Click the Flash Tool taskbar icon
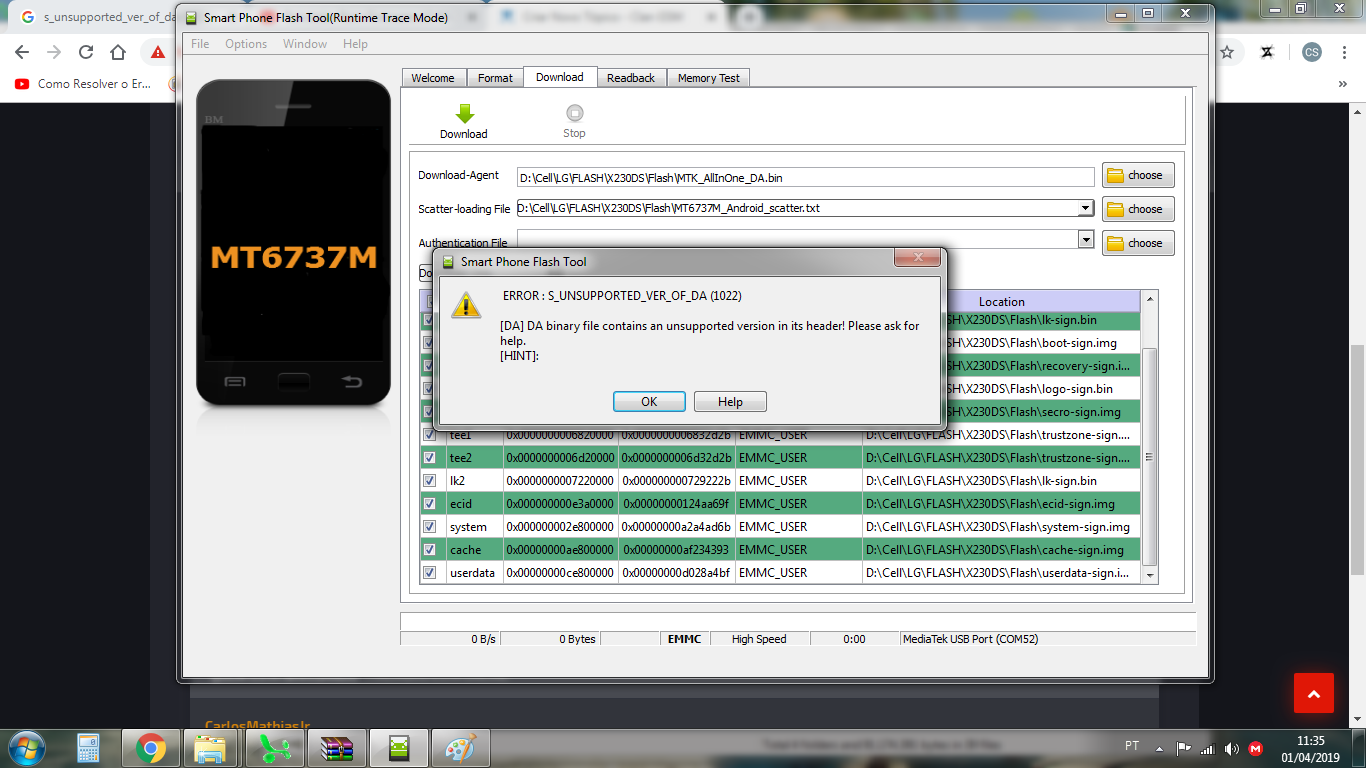 (x=399, y=748)
